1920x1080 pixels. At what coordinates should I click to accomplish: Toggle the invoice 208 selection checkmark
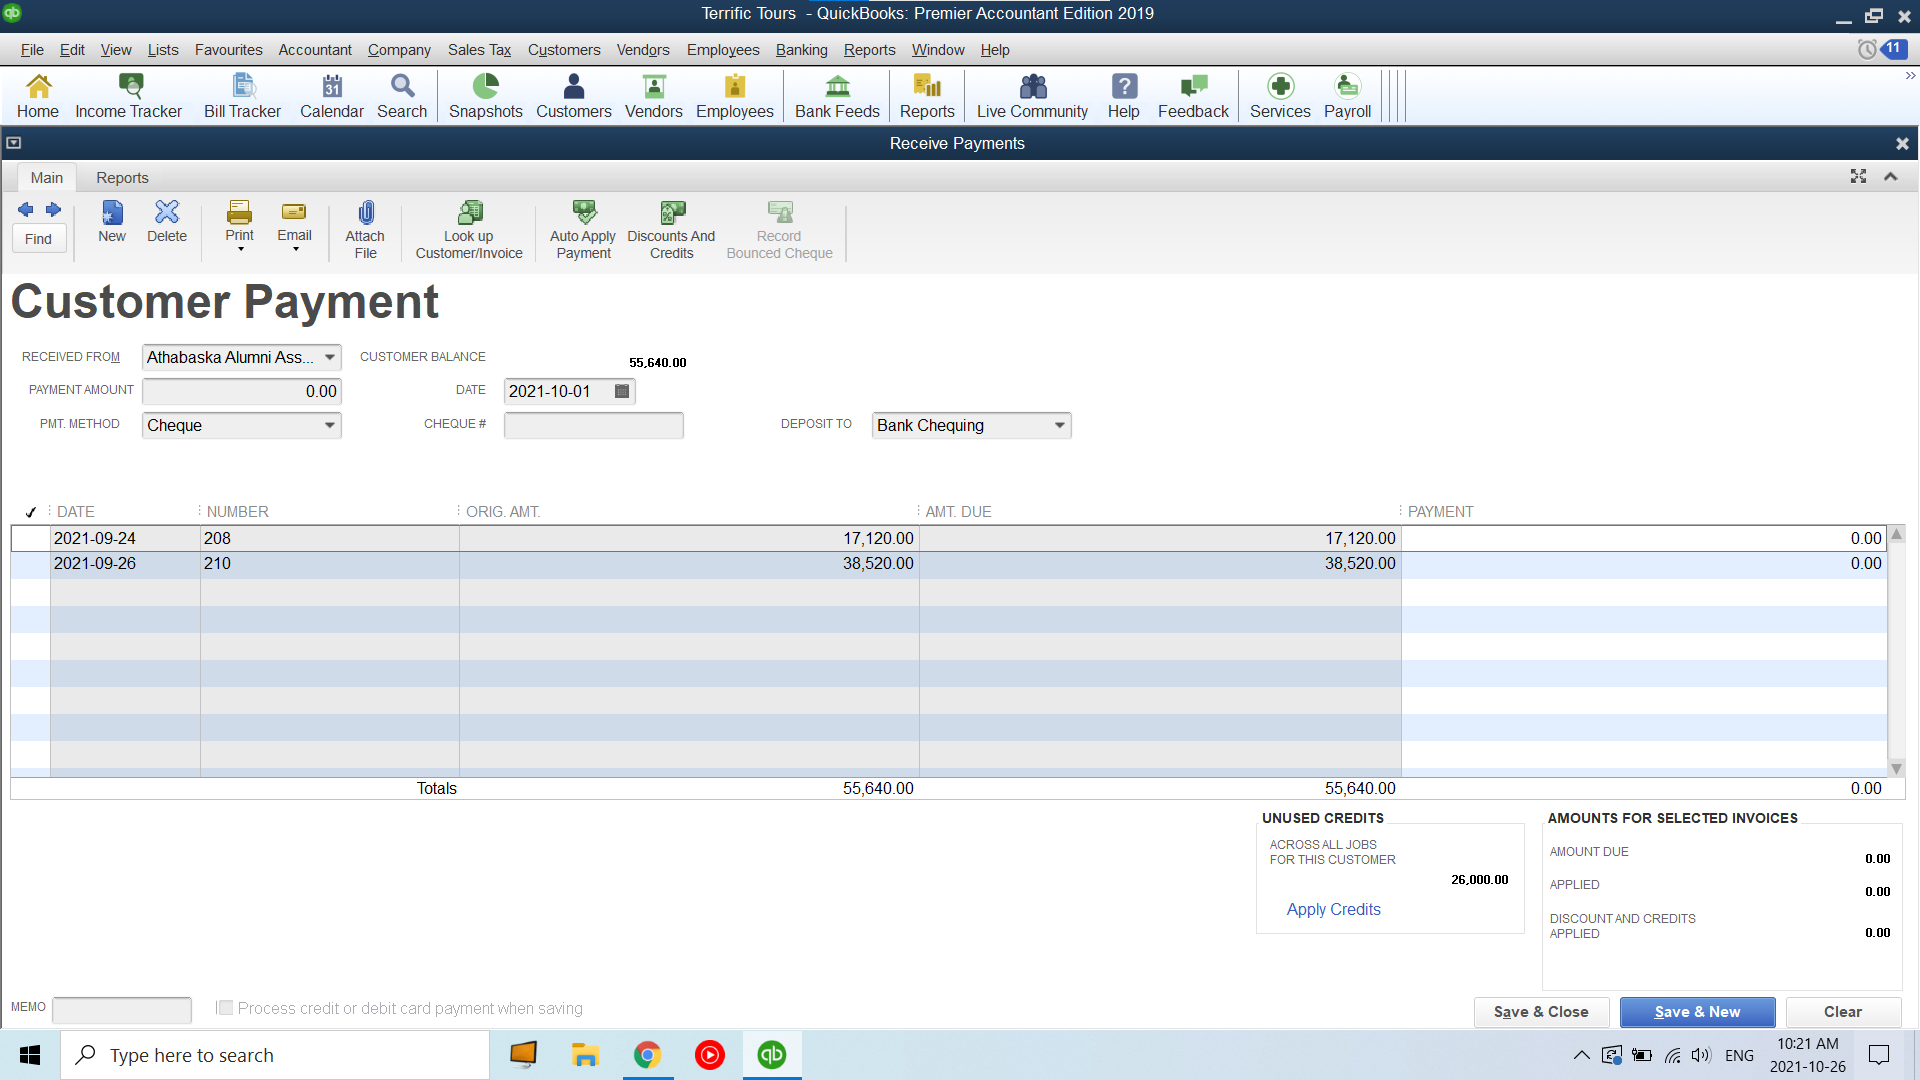tap(30, 538)
